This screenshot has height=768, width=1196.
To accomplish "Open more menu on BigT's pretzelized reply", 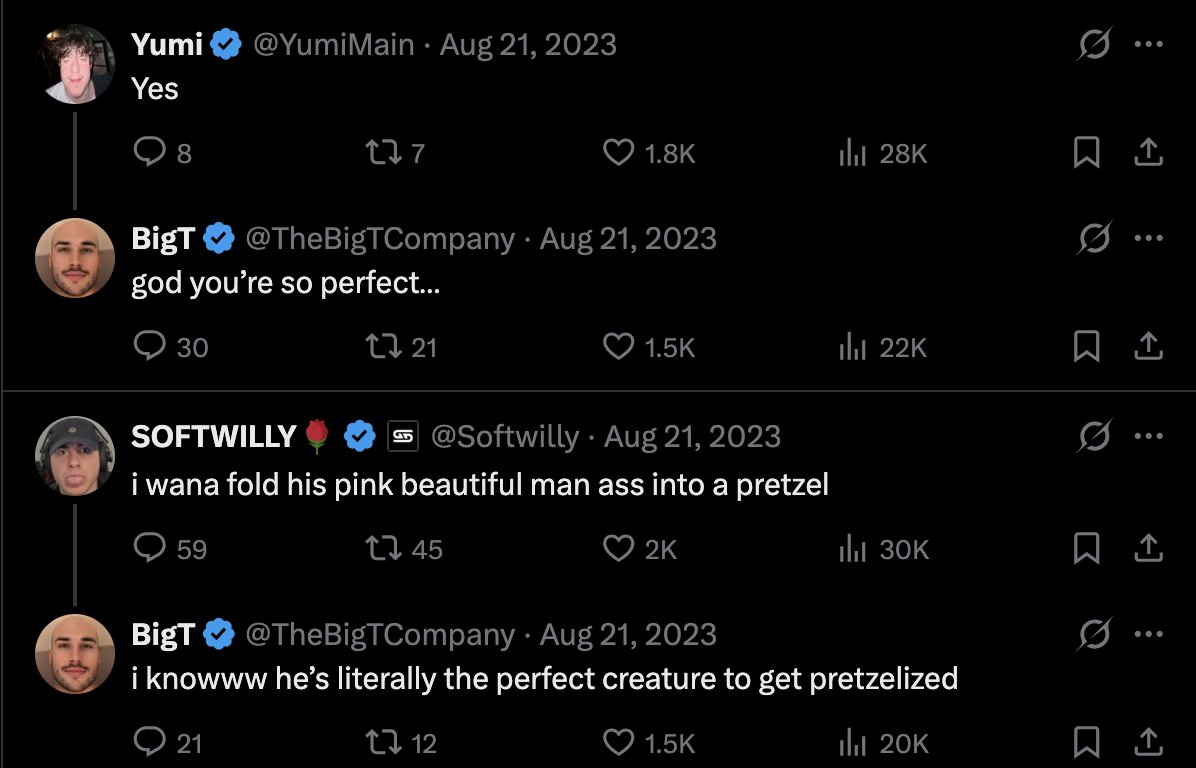I will pos(1148,634).
